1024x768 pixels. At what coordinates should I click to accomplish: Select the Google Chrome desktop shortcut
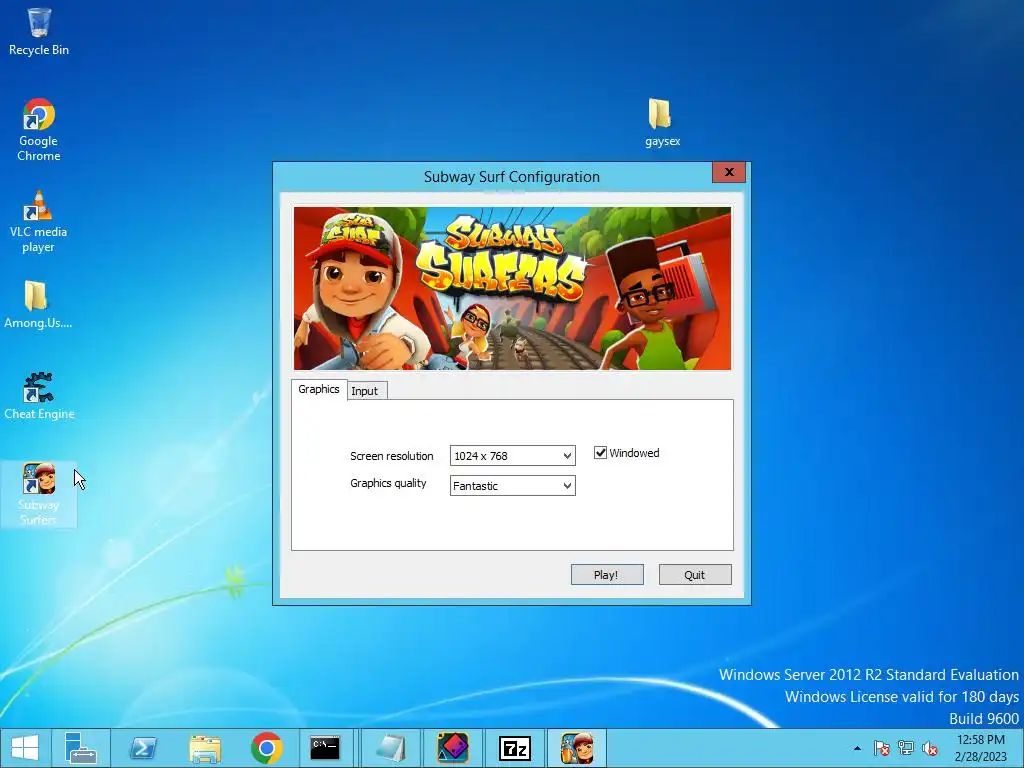click(x=39, y=129)
